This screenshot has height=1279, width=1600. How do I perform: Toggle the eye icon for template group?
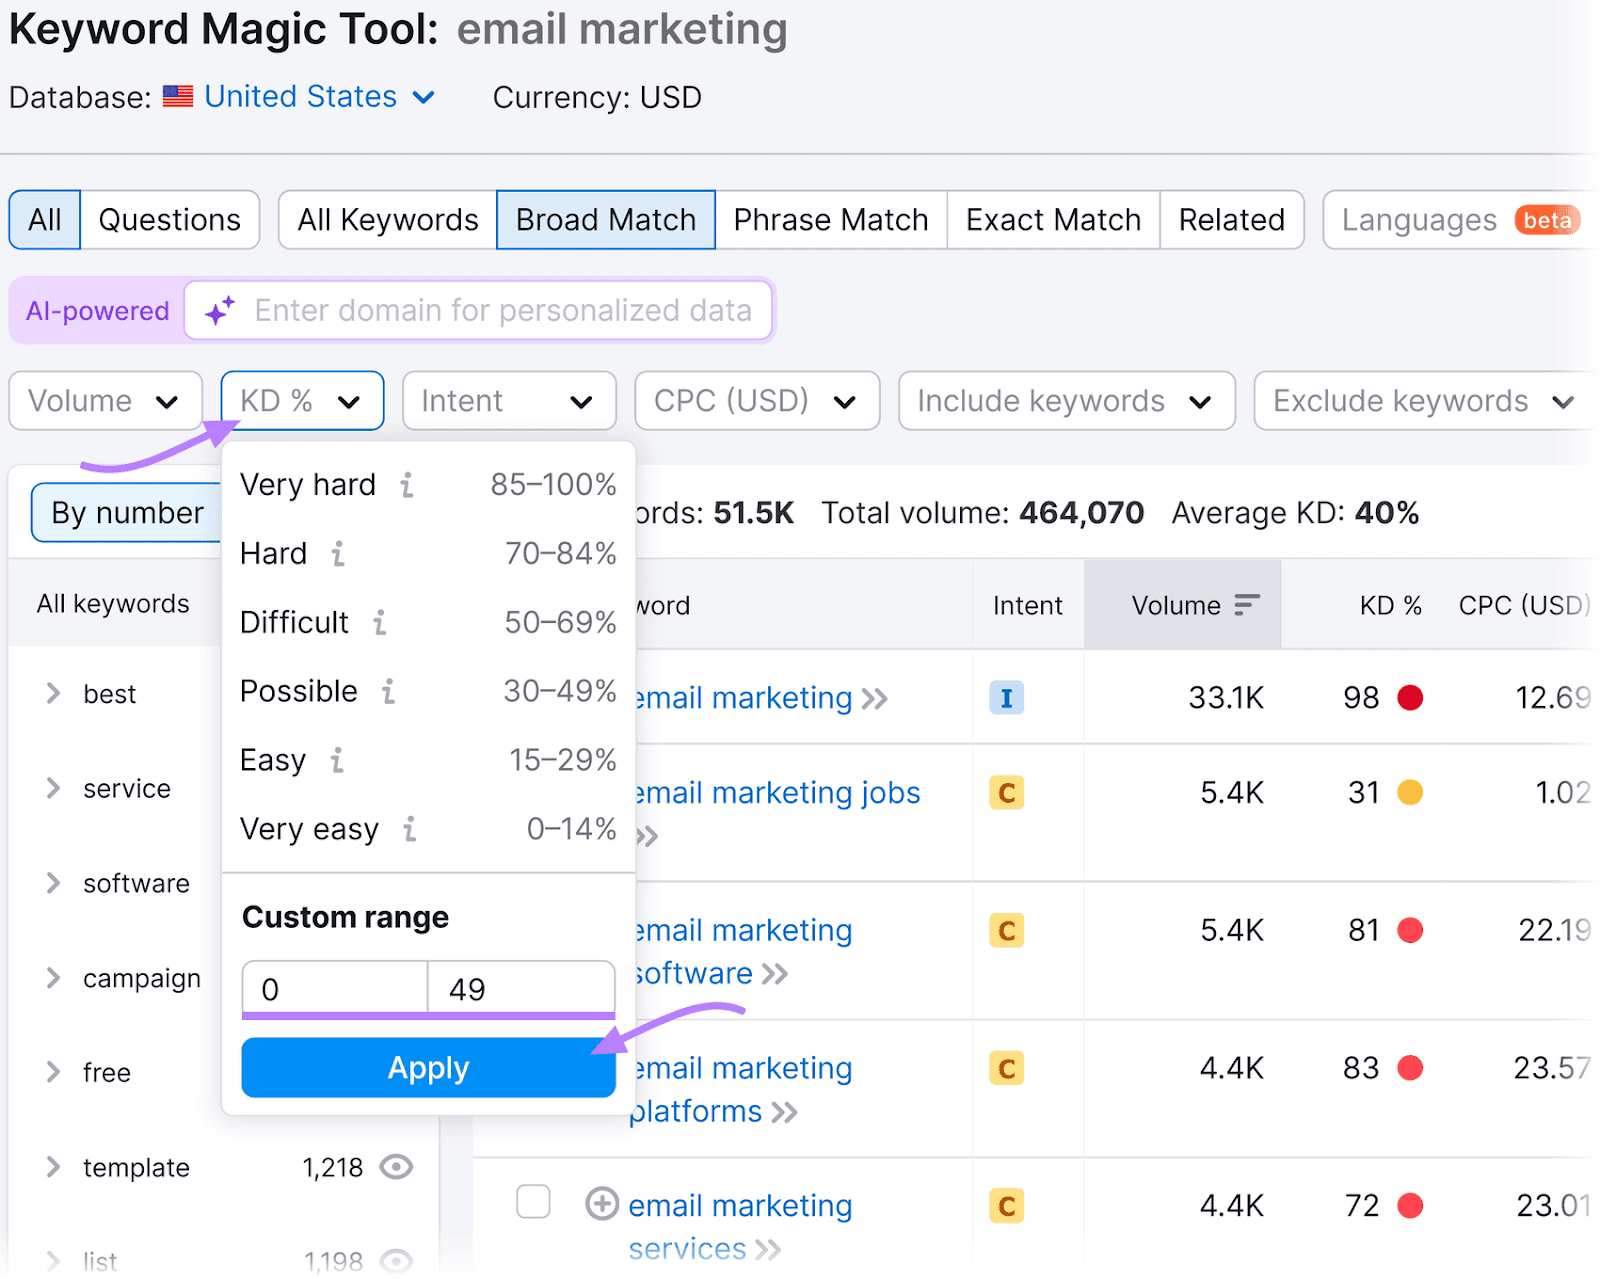click(397, 1167)
